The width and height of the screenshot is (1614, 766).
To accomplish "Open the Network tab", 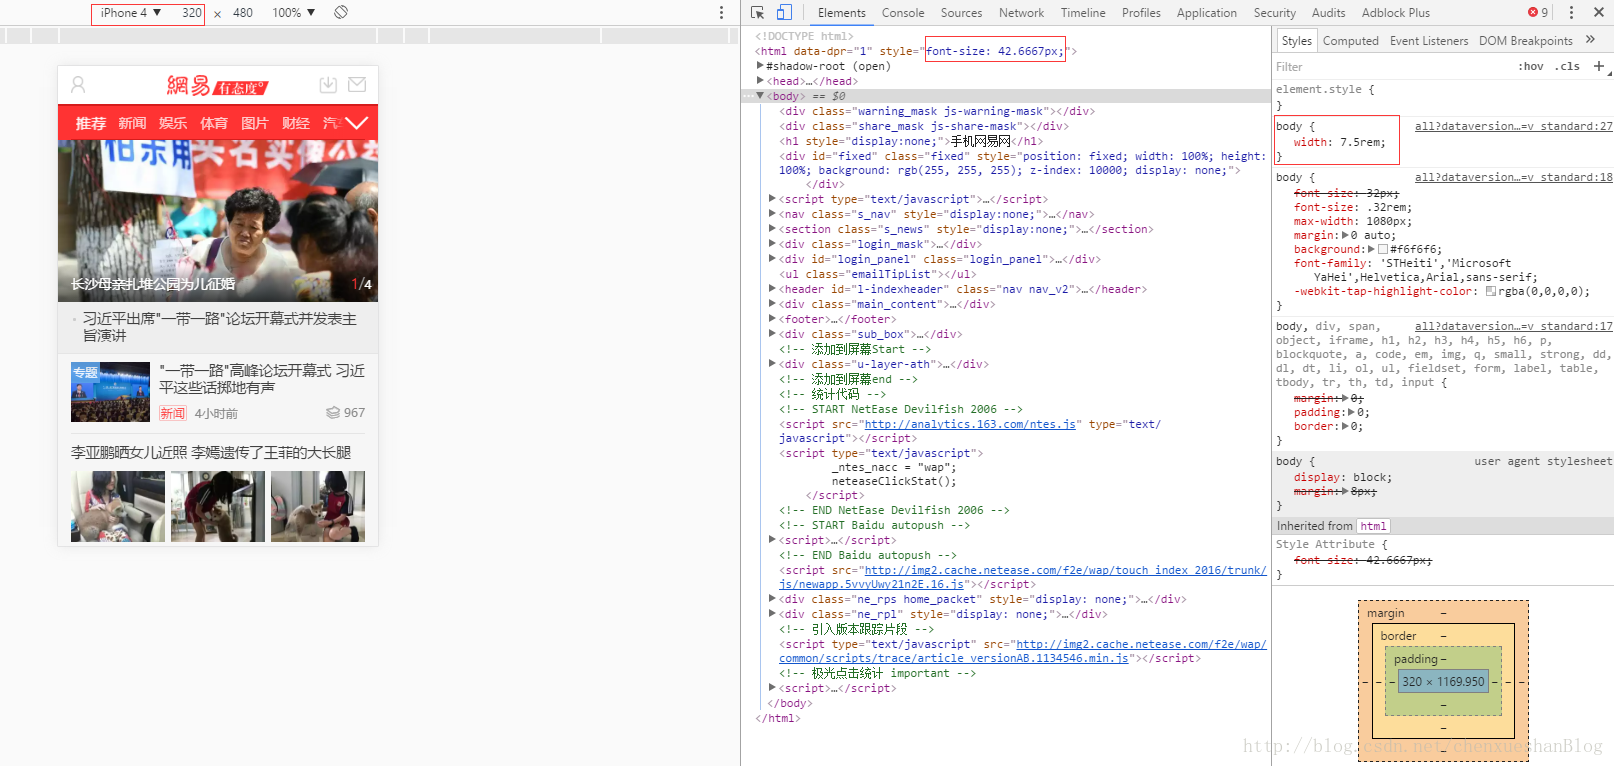I will tap(1021, 13).
